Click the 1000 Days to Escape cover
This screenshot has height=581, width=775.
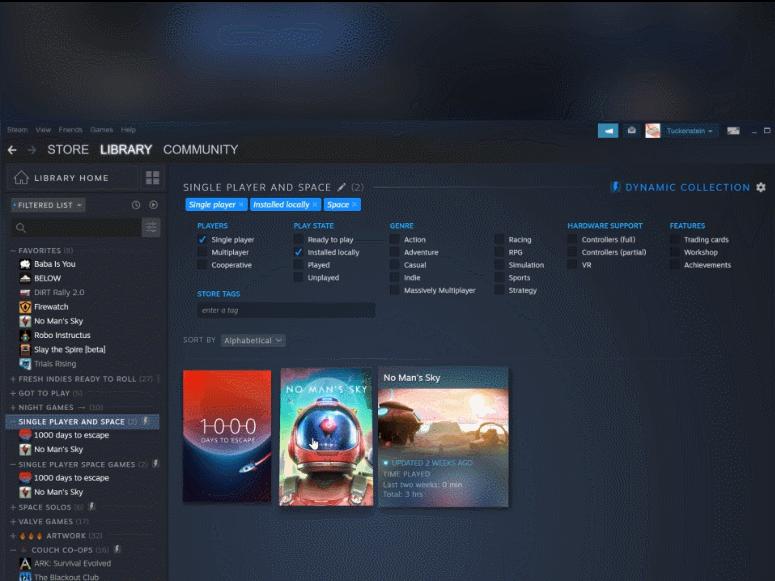click(x=227, y=435)
